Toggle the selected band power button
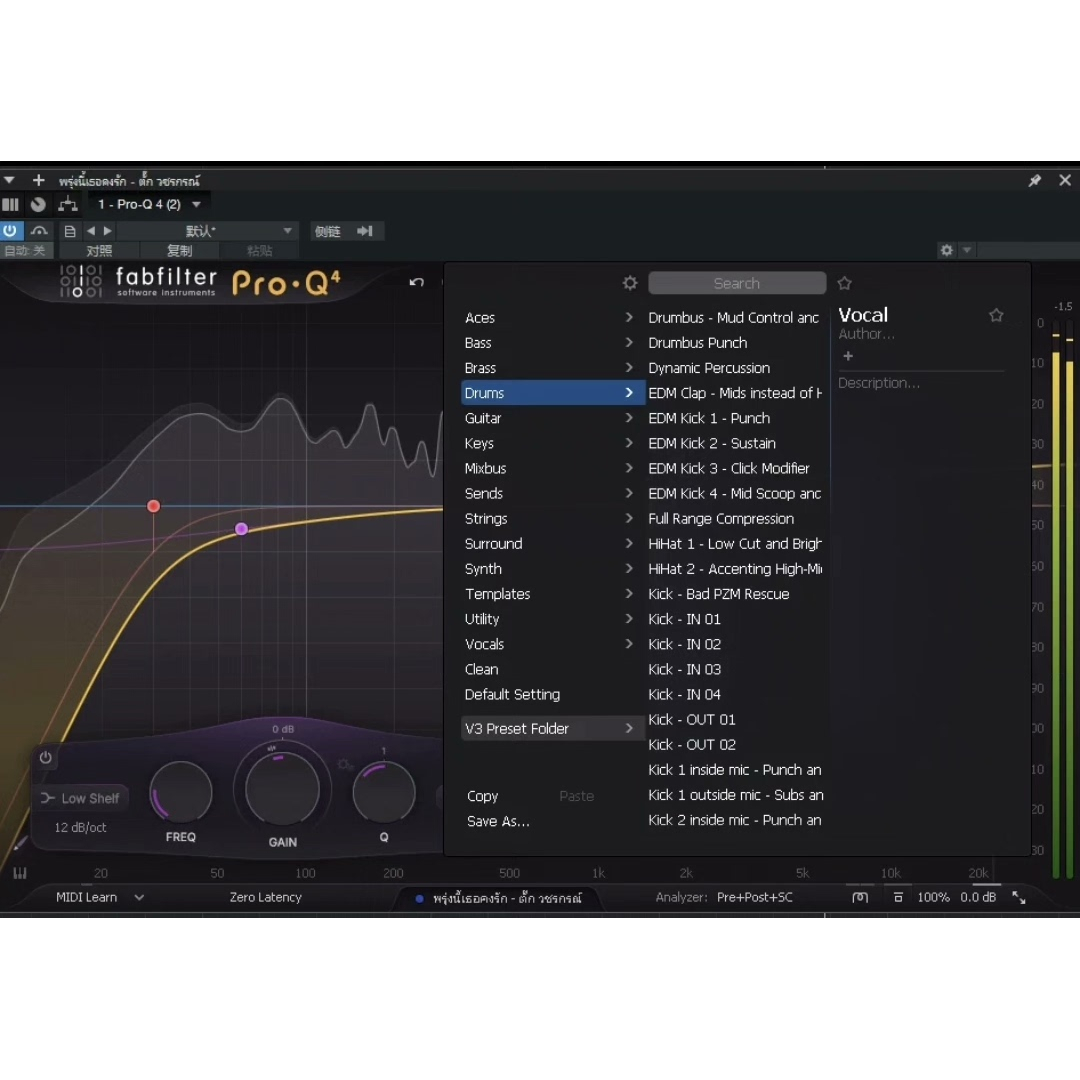Viewport: 1080px width, 1080px height. tap(45, 758)
